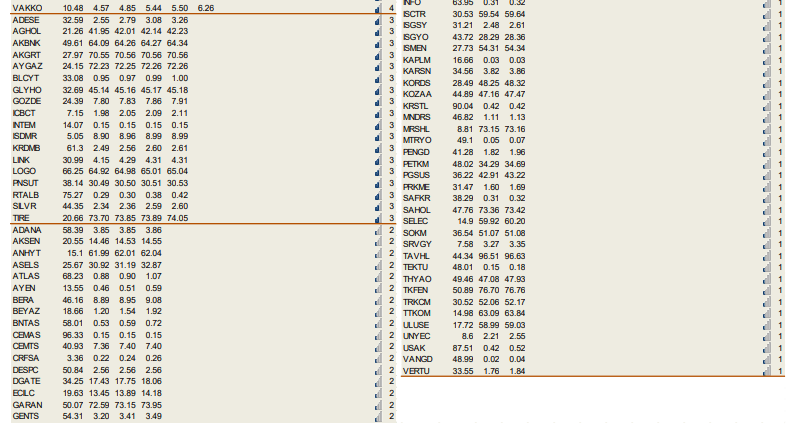Select the SILVR ticker name

(x=24, y=206)
